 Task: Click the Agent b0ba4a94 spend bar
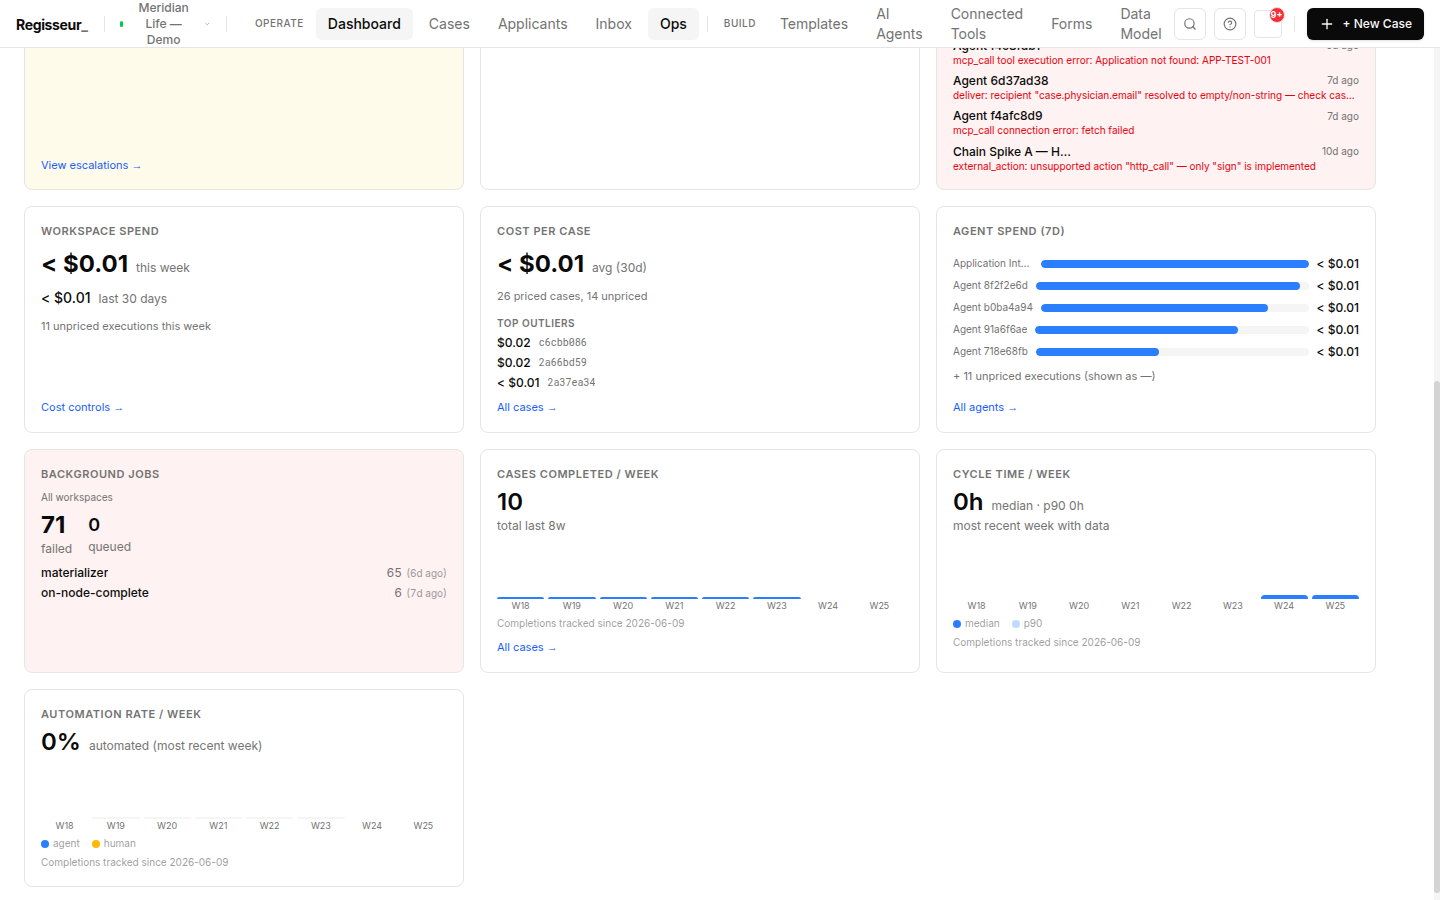pyautogui.click(x=1174, y=308)
